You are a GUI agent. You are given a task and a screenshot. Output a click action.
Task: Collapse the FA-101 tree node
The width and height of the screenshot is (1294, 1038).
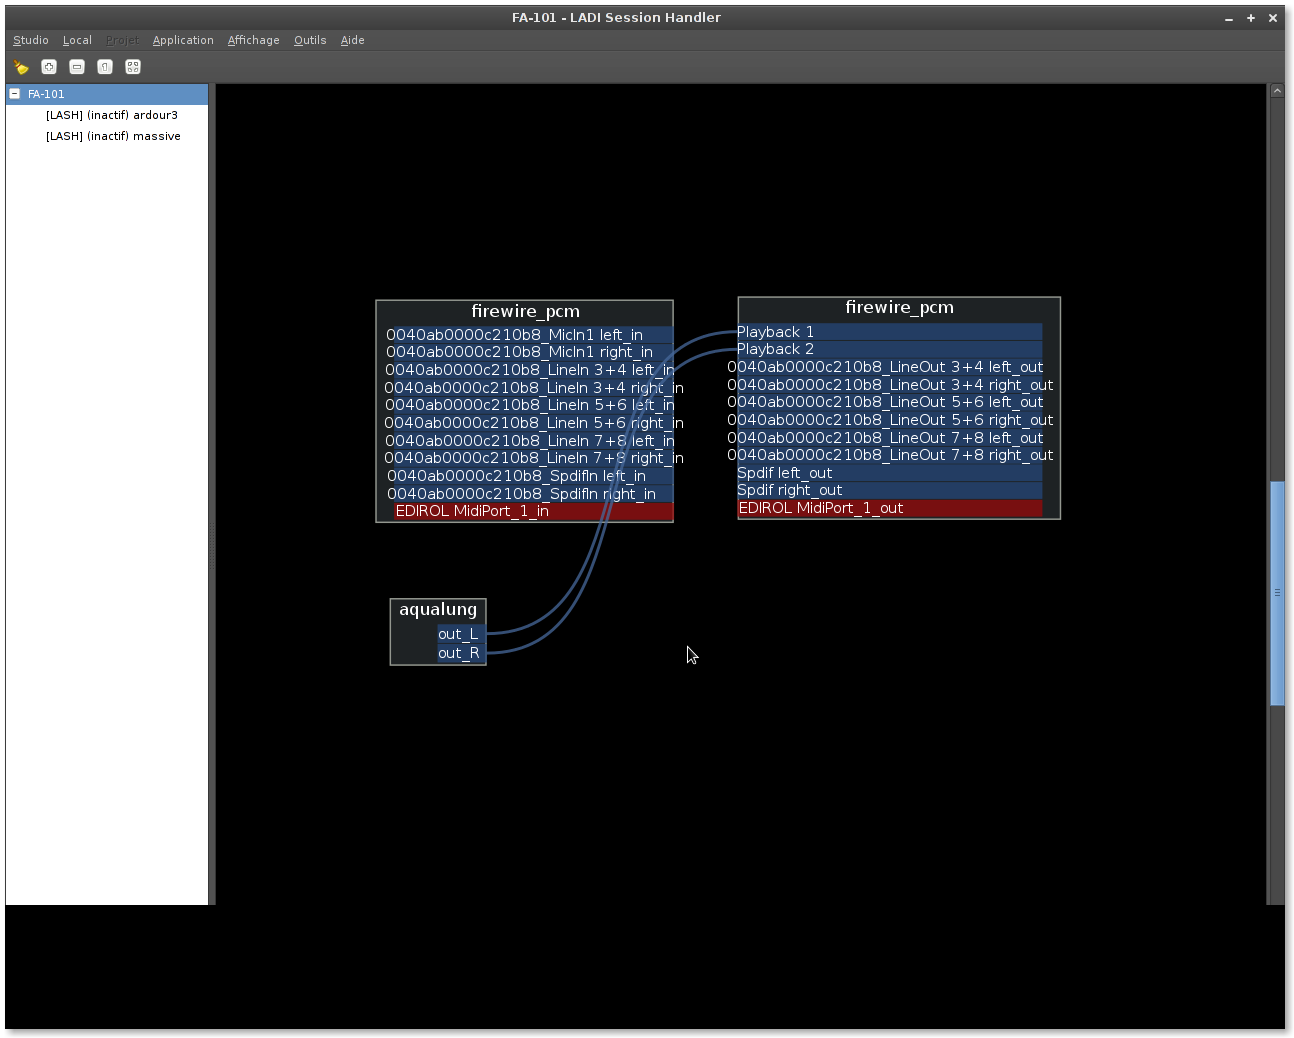coord(15,94)
